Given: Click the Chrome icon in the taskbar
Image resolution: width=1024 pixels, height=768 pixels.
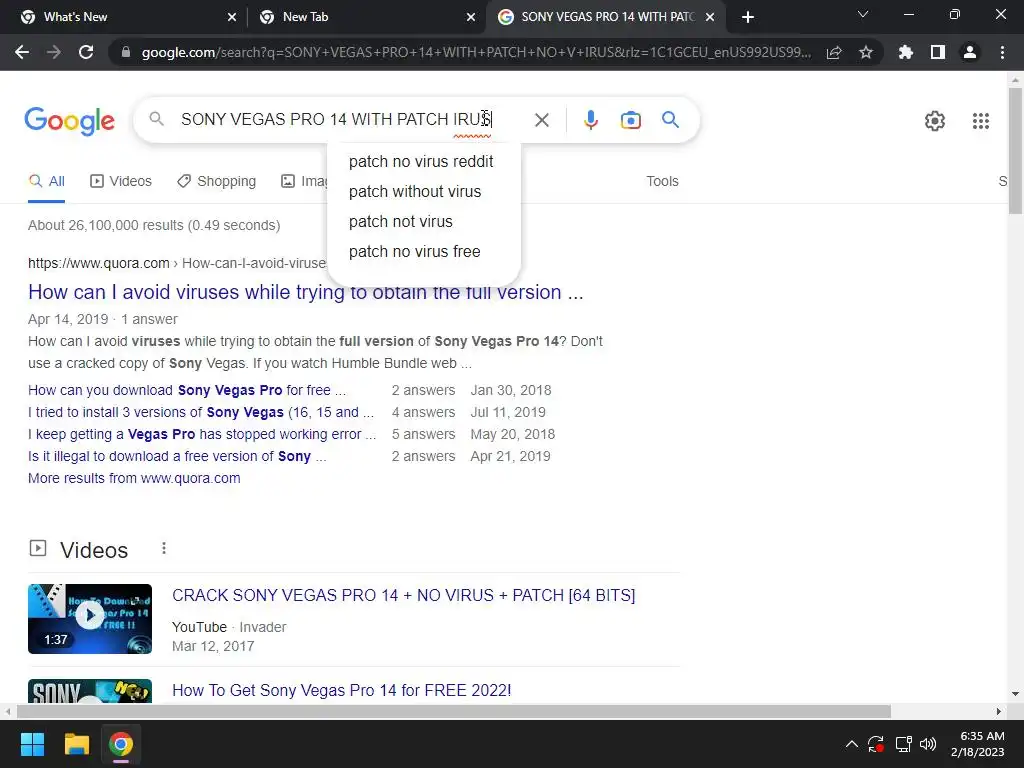Looking at the screenshot, I should pos(121,744).
